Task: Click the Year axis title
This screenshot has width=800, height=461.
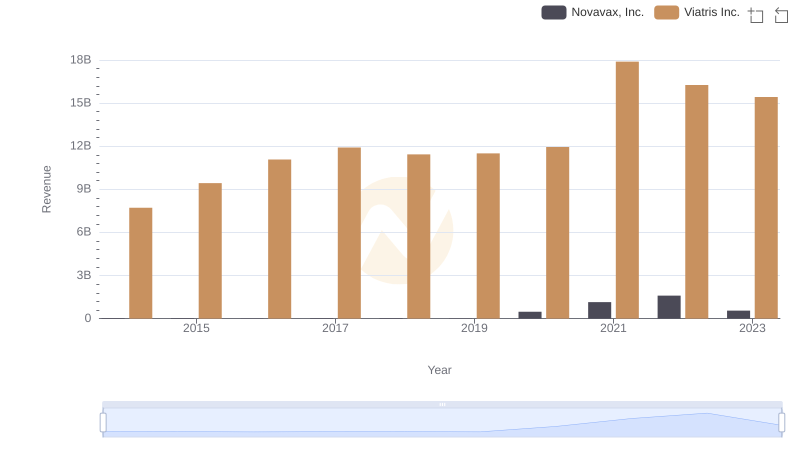Action: [439, 370]
